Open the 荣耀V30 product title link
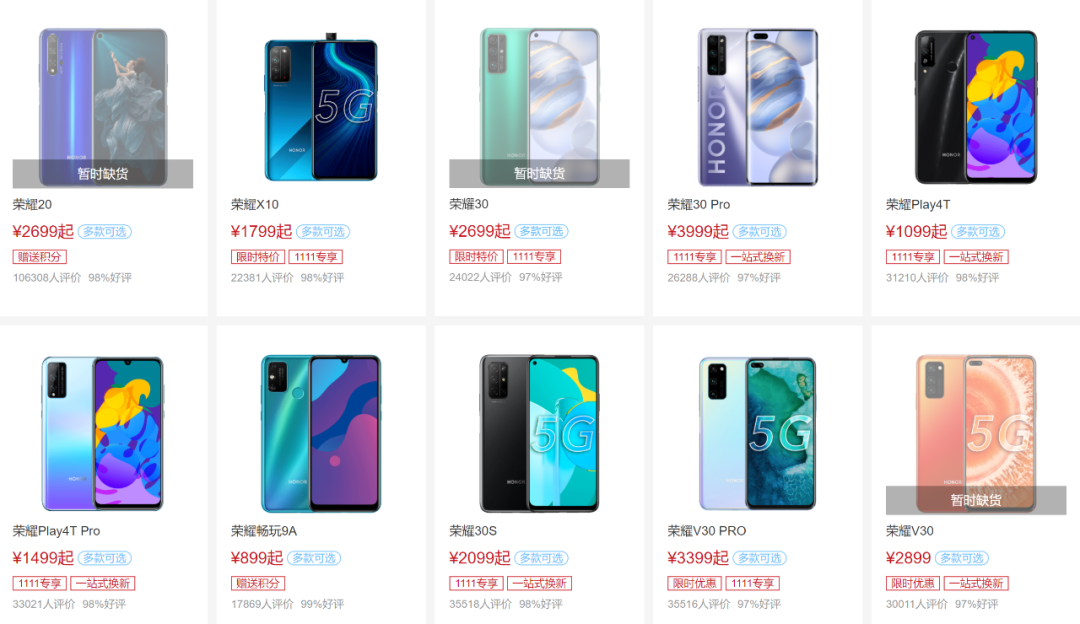The image size is (1080, 624). [x=910, y=531]
